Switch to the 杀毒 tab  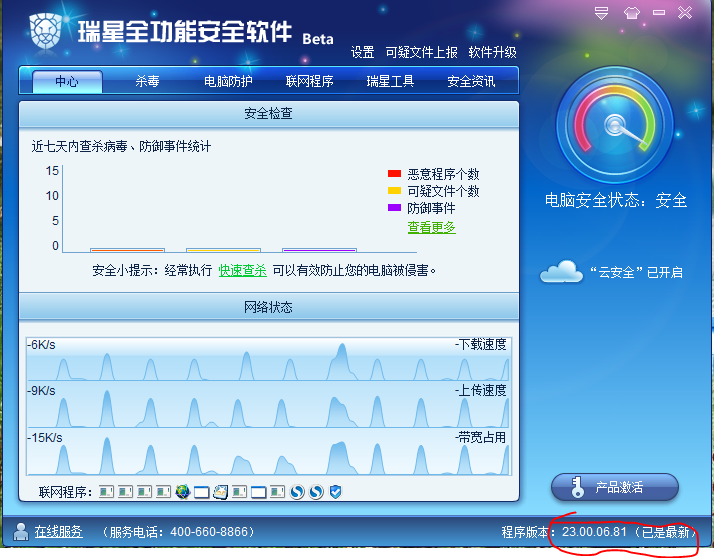(x=147, y=82)
